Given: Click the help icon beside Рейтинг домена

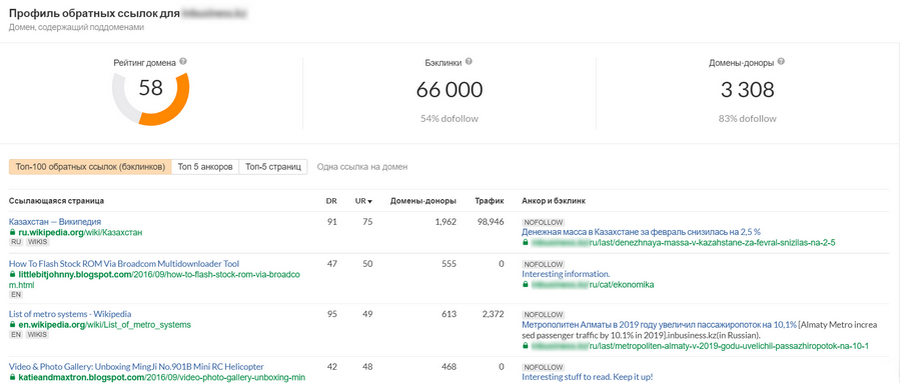Looking at the screenshot, I should pos(183,61).
